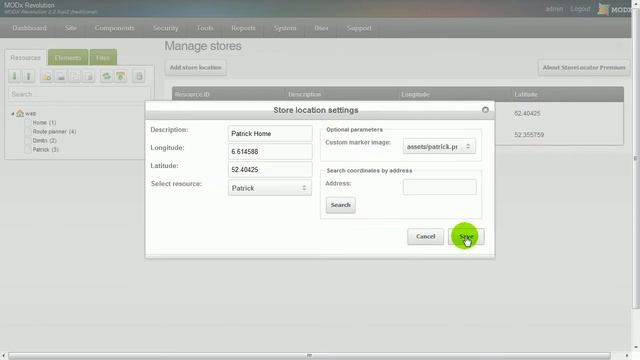Open the Components menu
640x360 pixels.
click(x=114, y=28)
